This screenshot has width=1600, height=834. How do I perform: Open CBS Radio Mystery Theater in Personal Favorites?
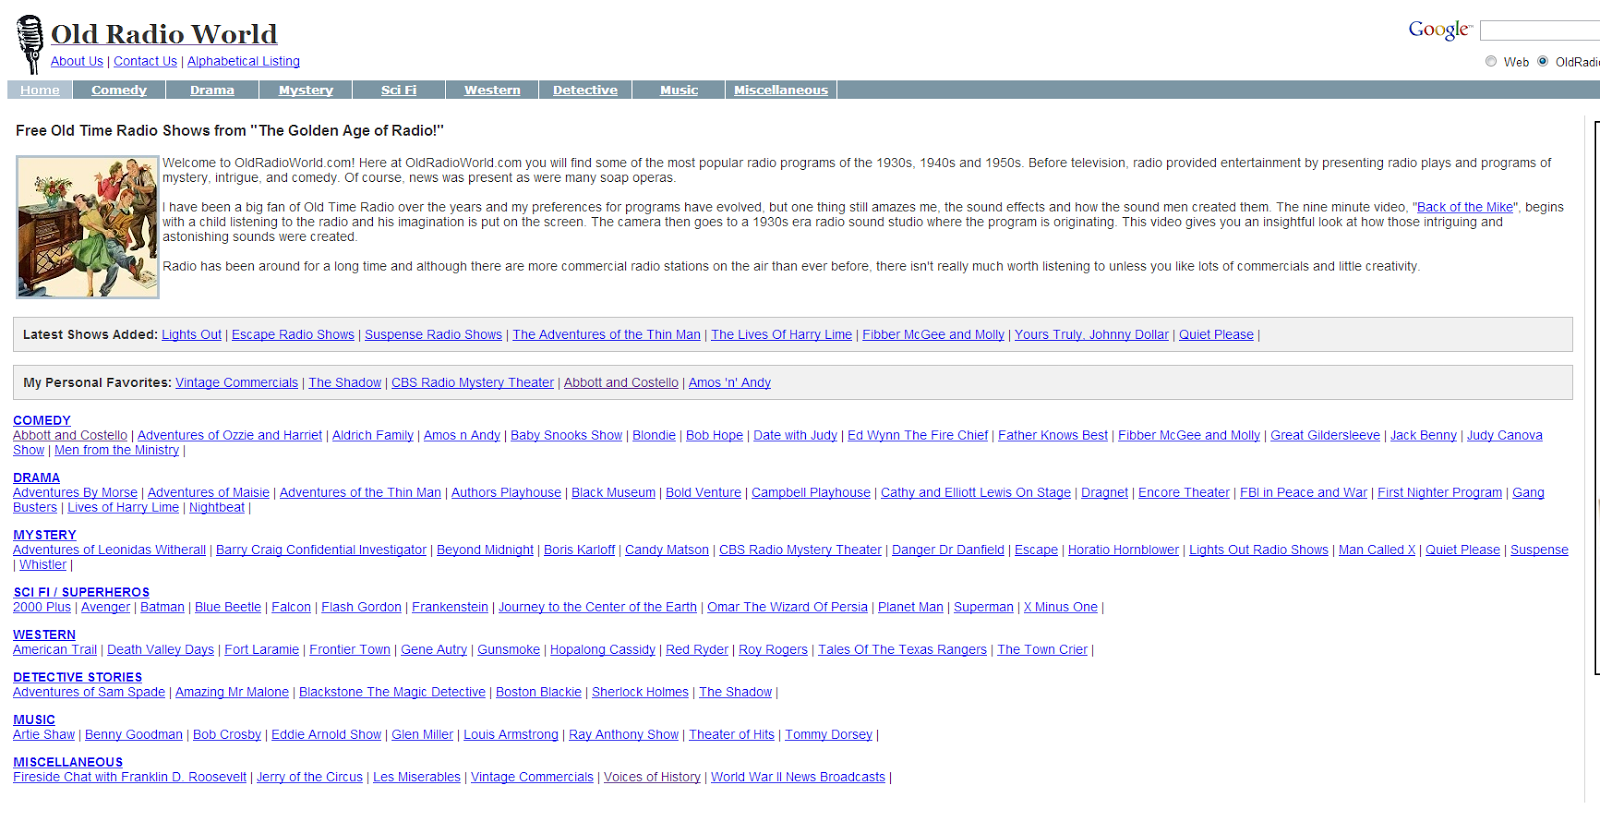pos(472,383)
